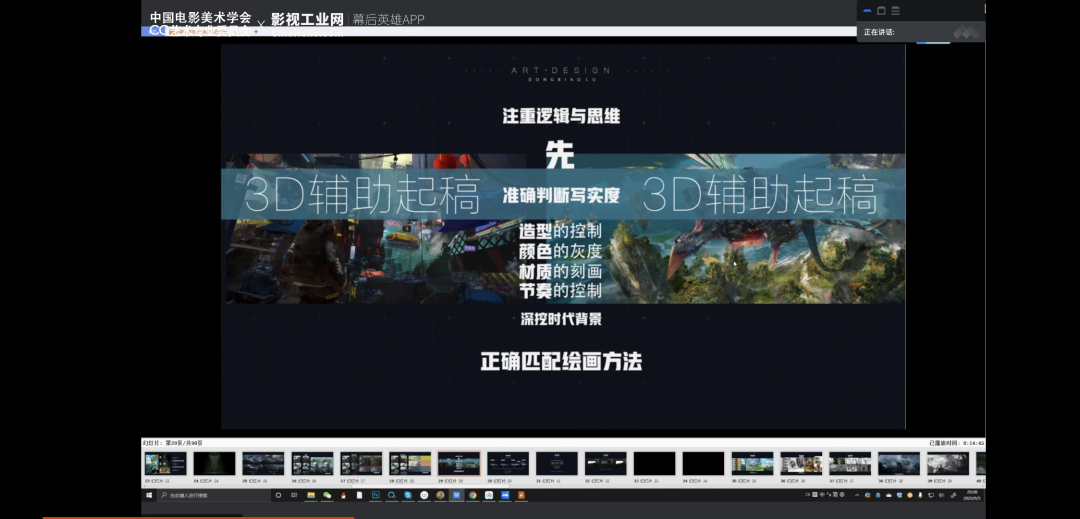Launch Photoshop from the taskbar
The height and width of the screenshot is (519, 1080).
(376, 495)
